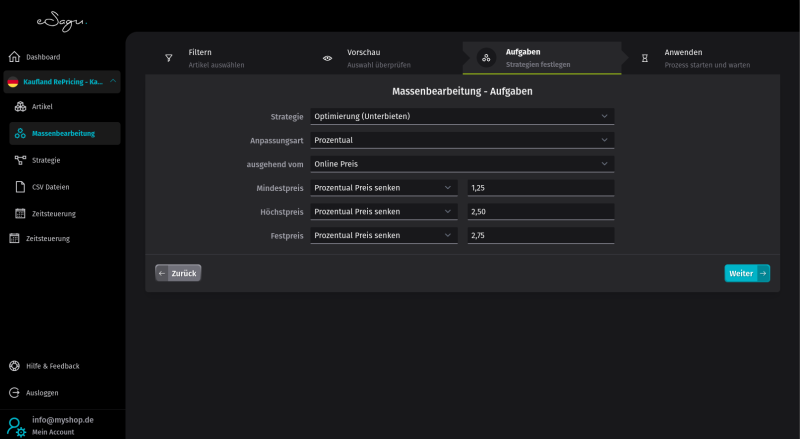Go to the Filtern step
This screenshot has width=800, height=439.
(225, 58)
